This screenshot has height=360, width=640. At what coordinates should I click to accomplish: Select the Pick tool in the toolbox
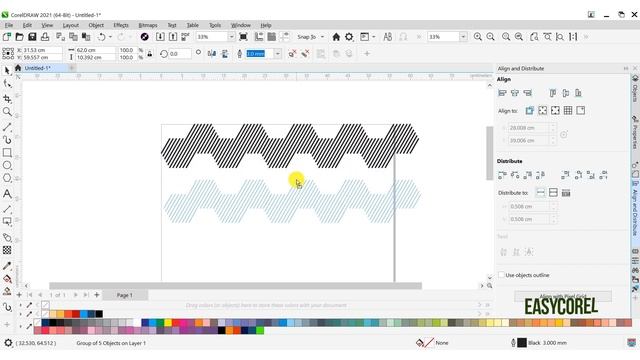coord(7,71)
